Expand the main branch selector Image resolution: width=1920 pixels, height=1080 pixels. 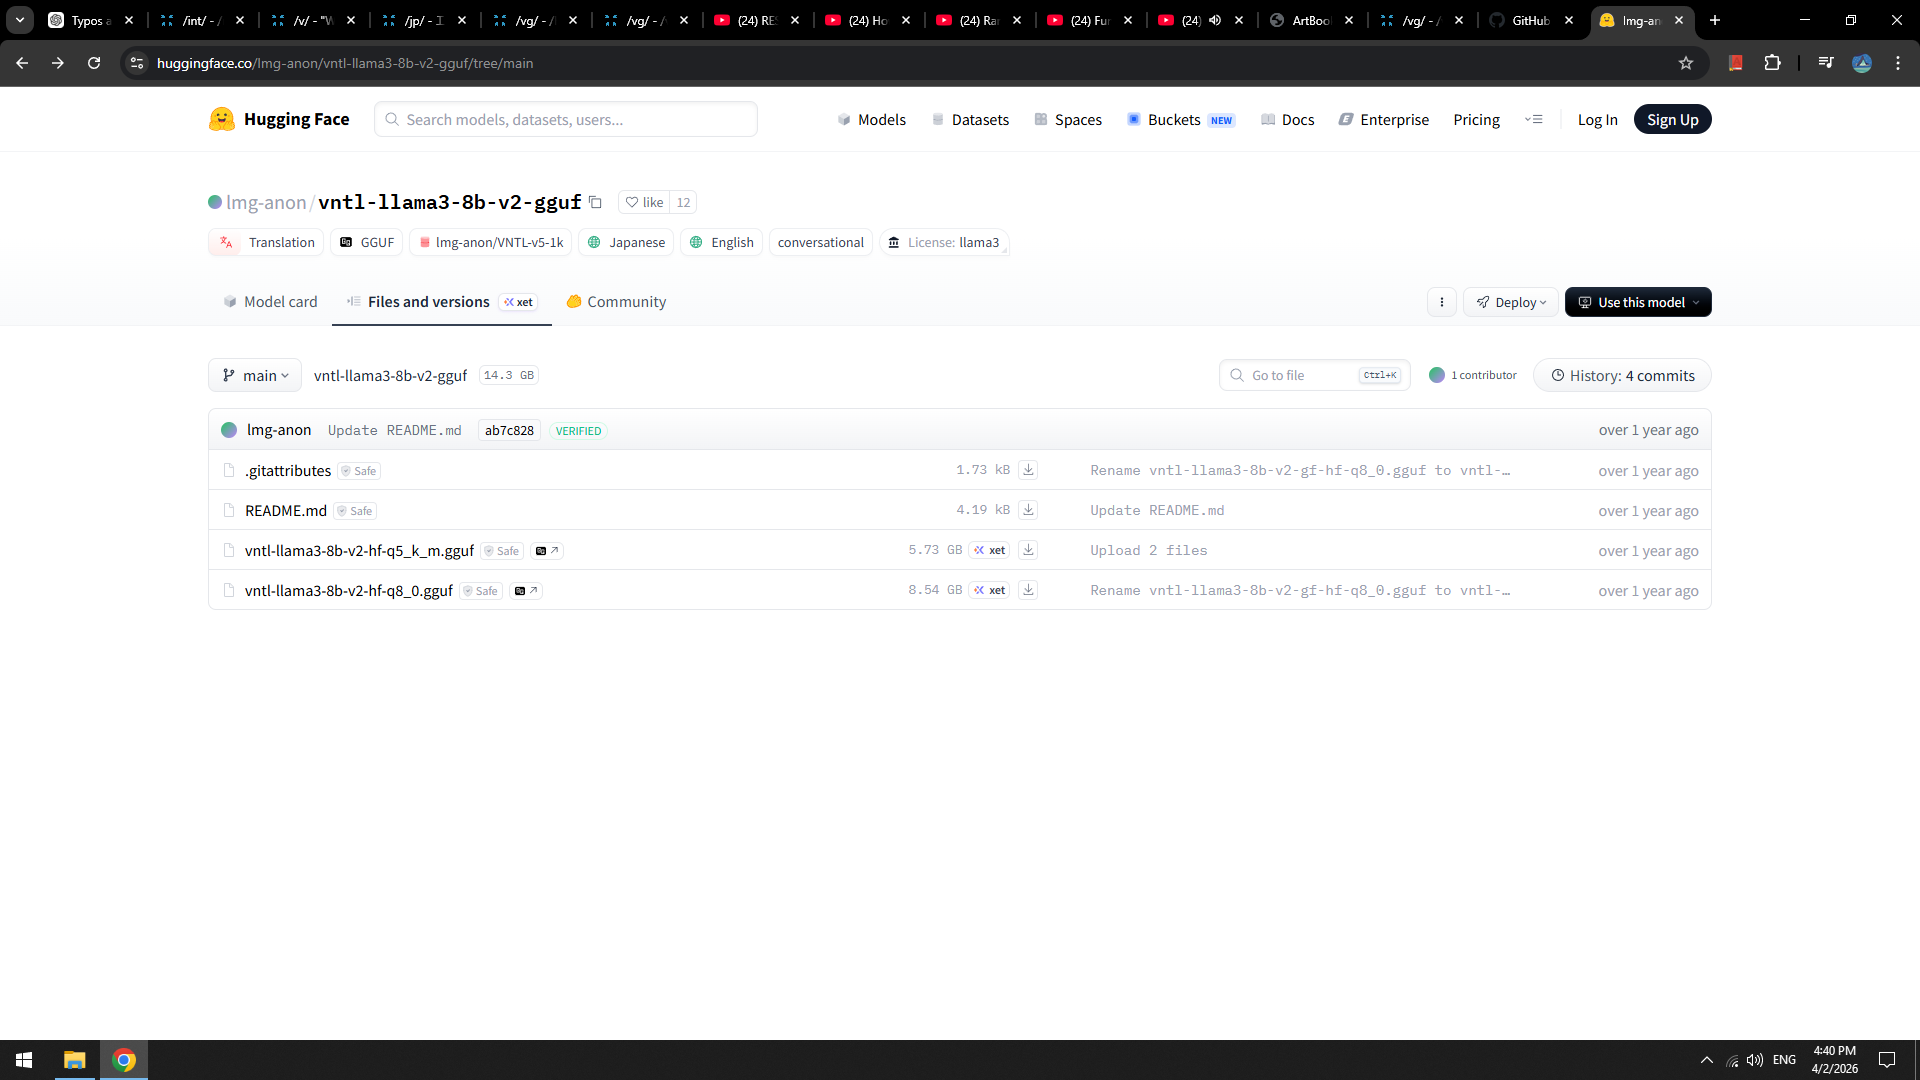tap(255, 375)
